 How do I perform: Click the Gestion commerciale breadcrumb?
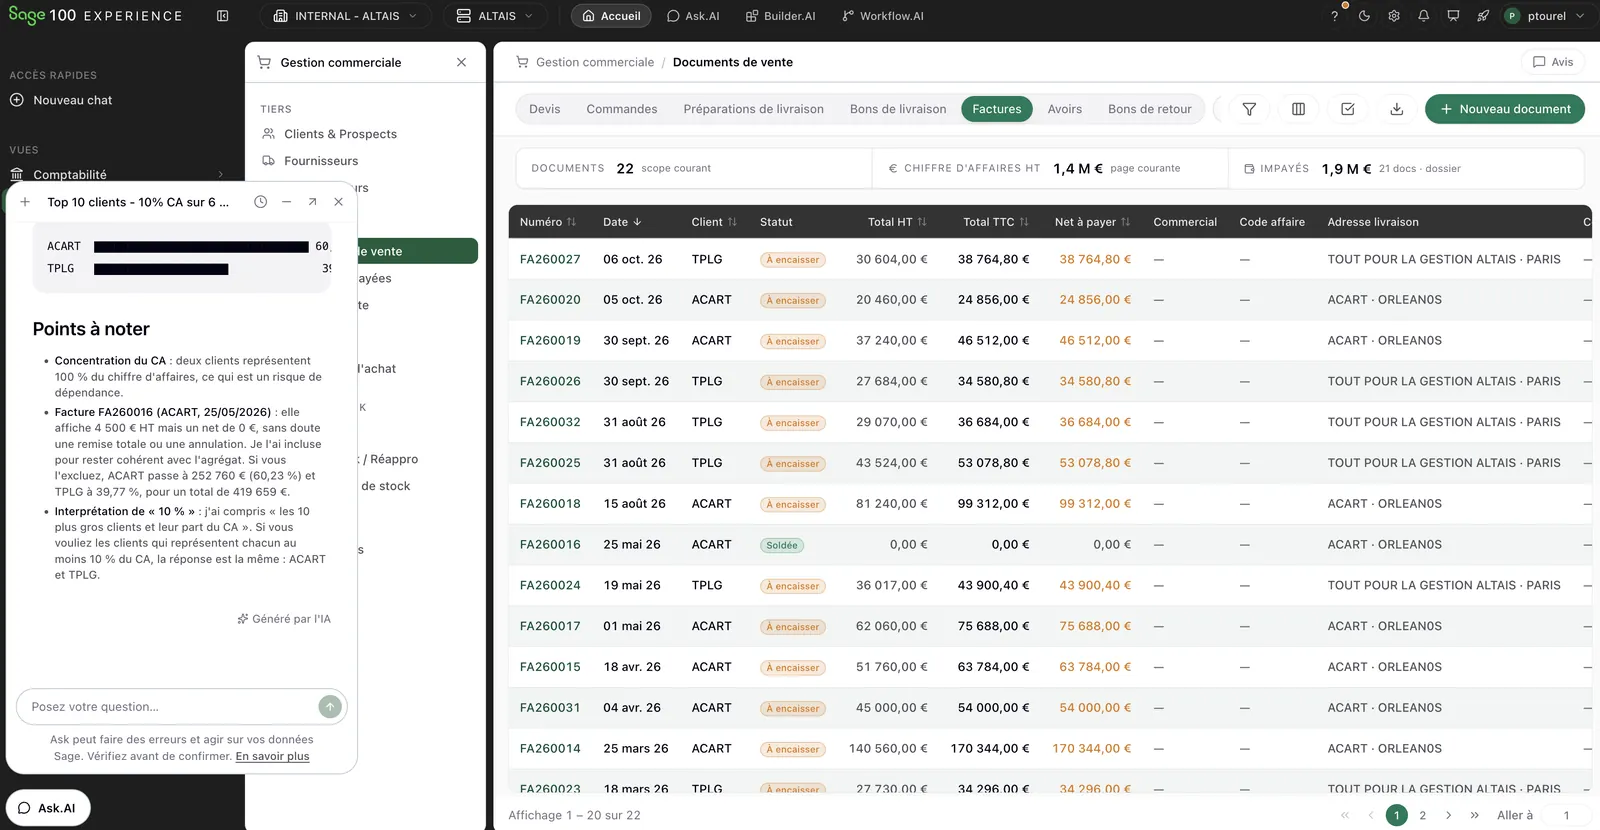coord(594,62)
